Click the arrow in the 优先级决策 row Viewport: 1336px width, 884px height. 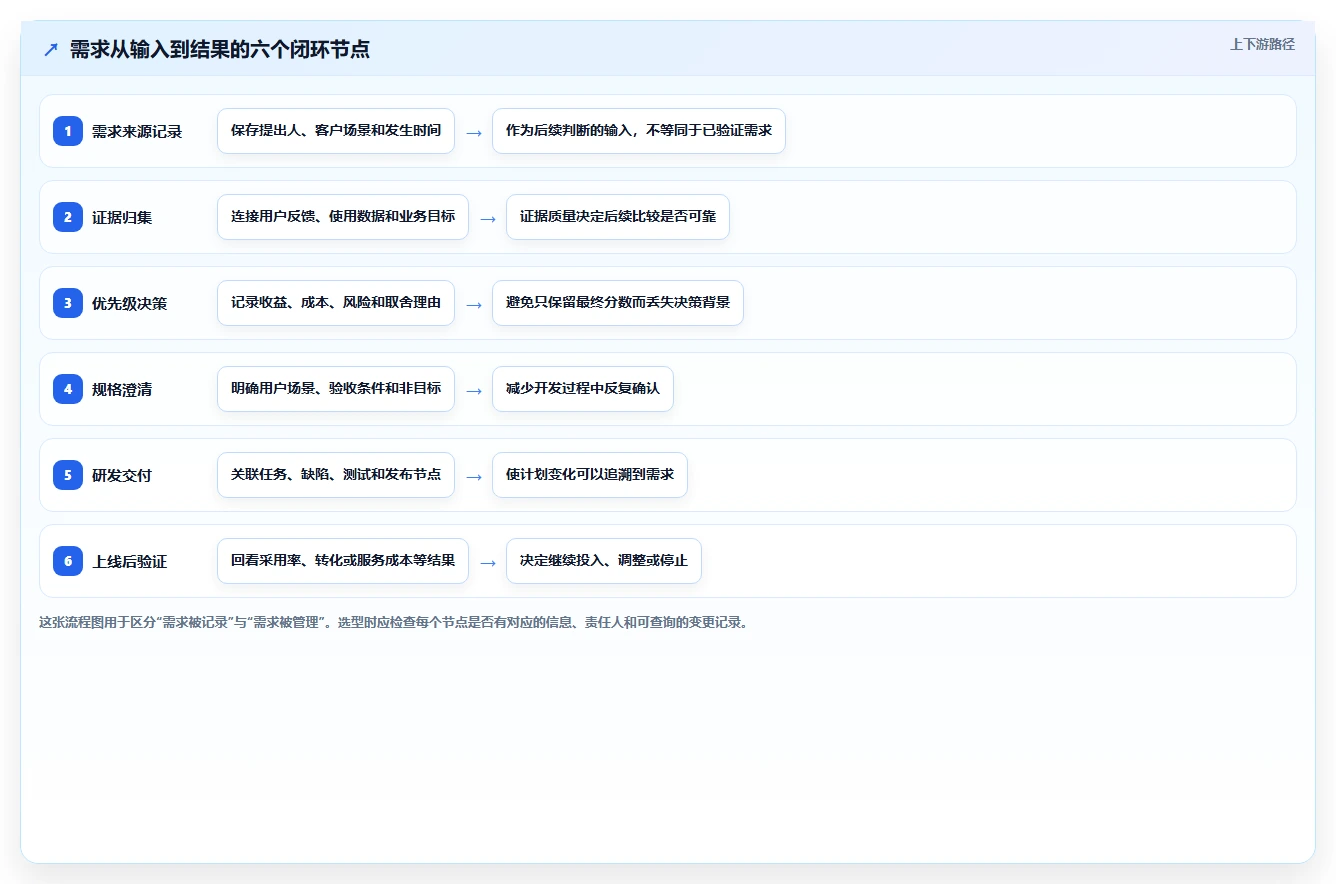point(474,304)
